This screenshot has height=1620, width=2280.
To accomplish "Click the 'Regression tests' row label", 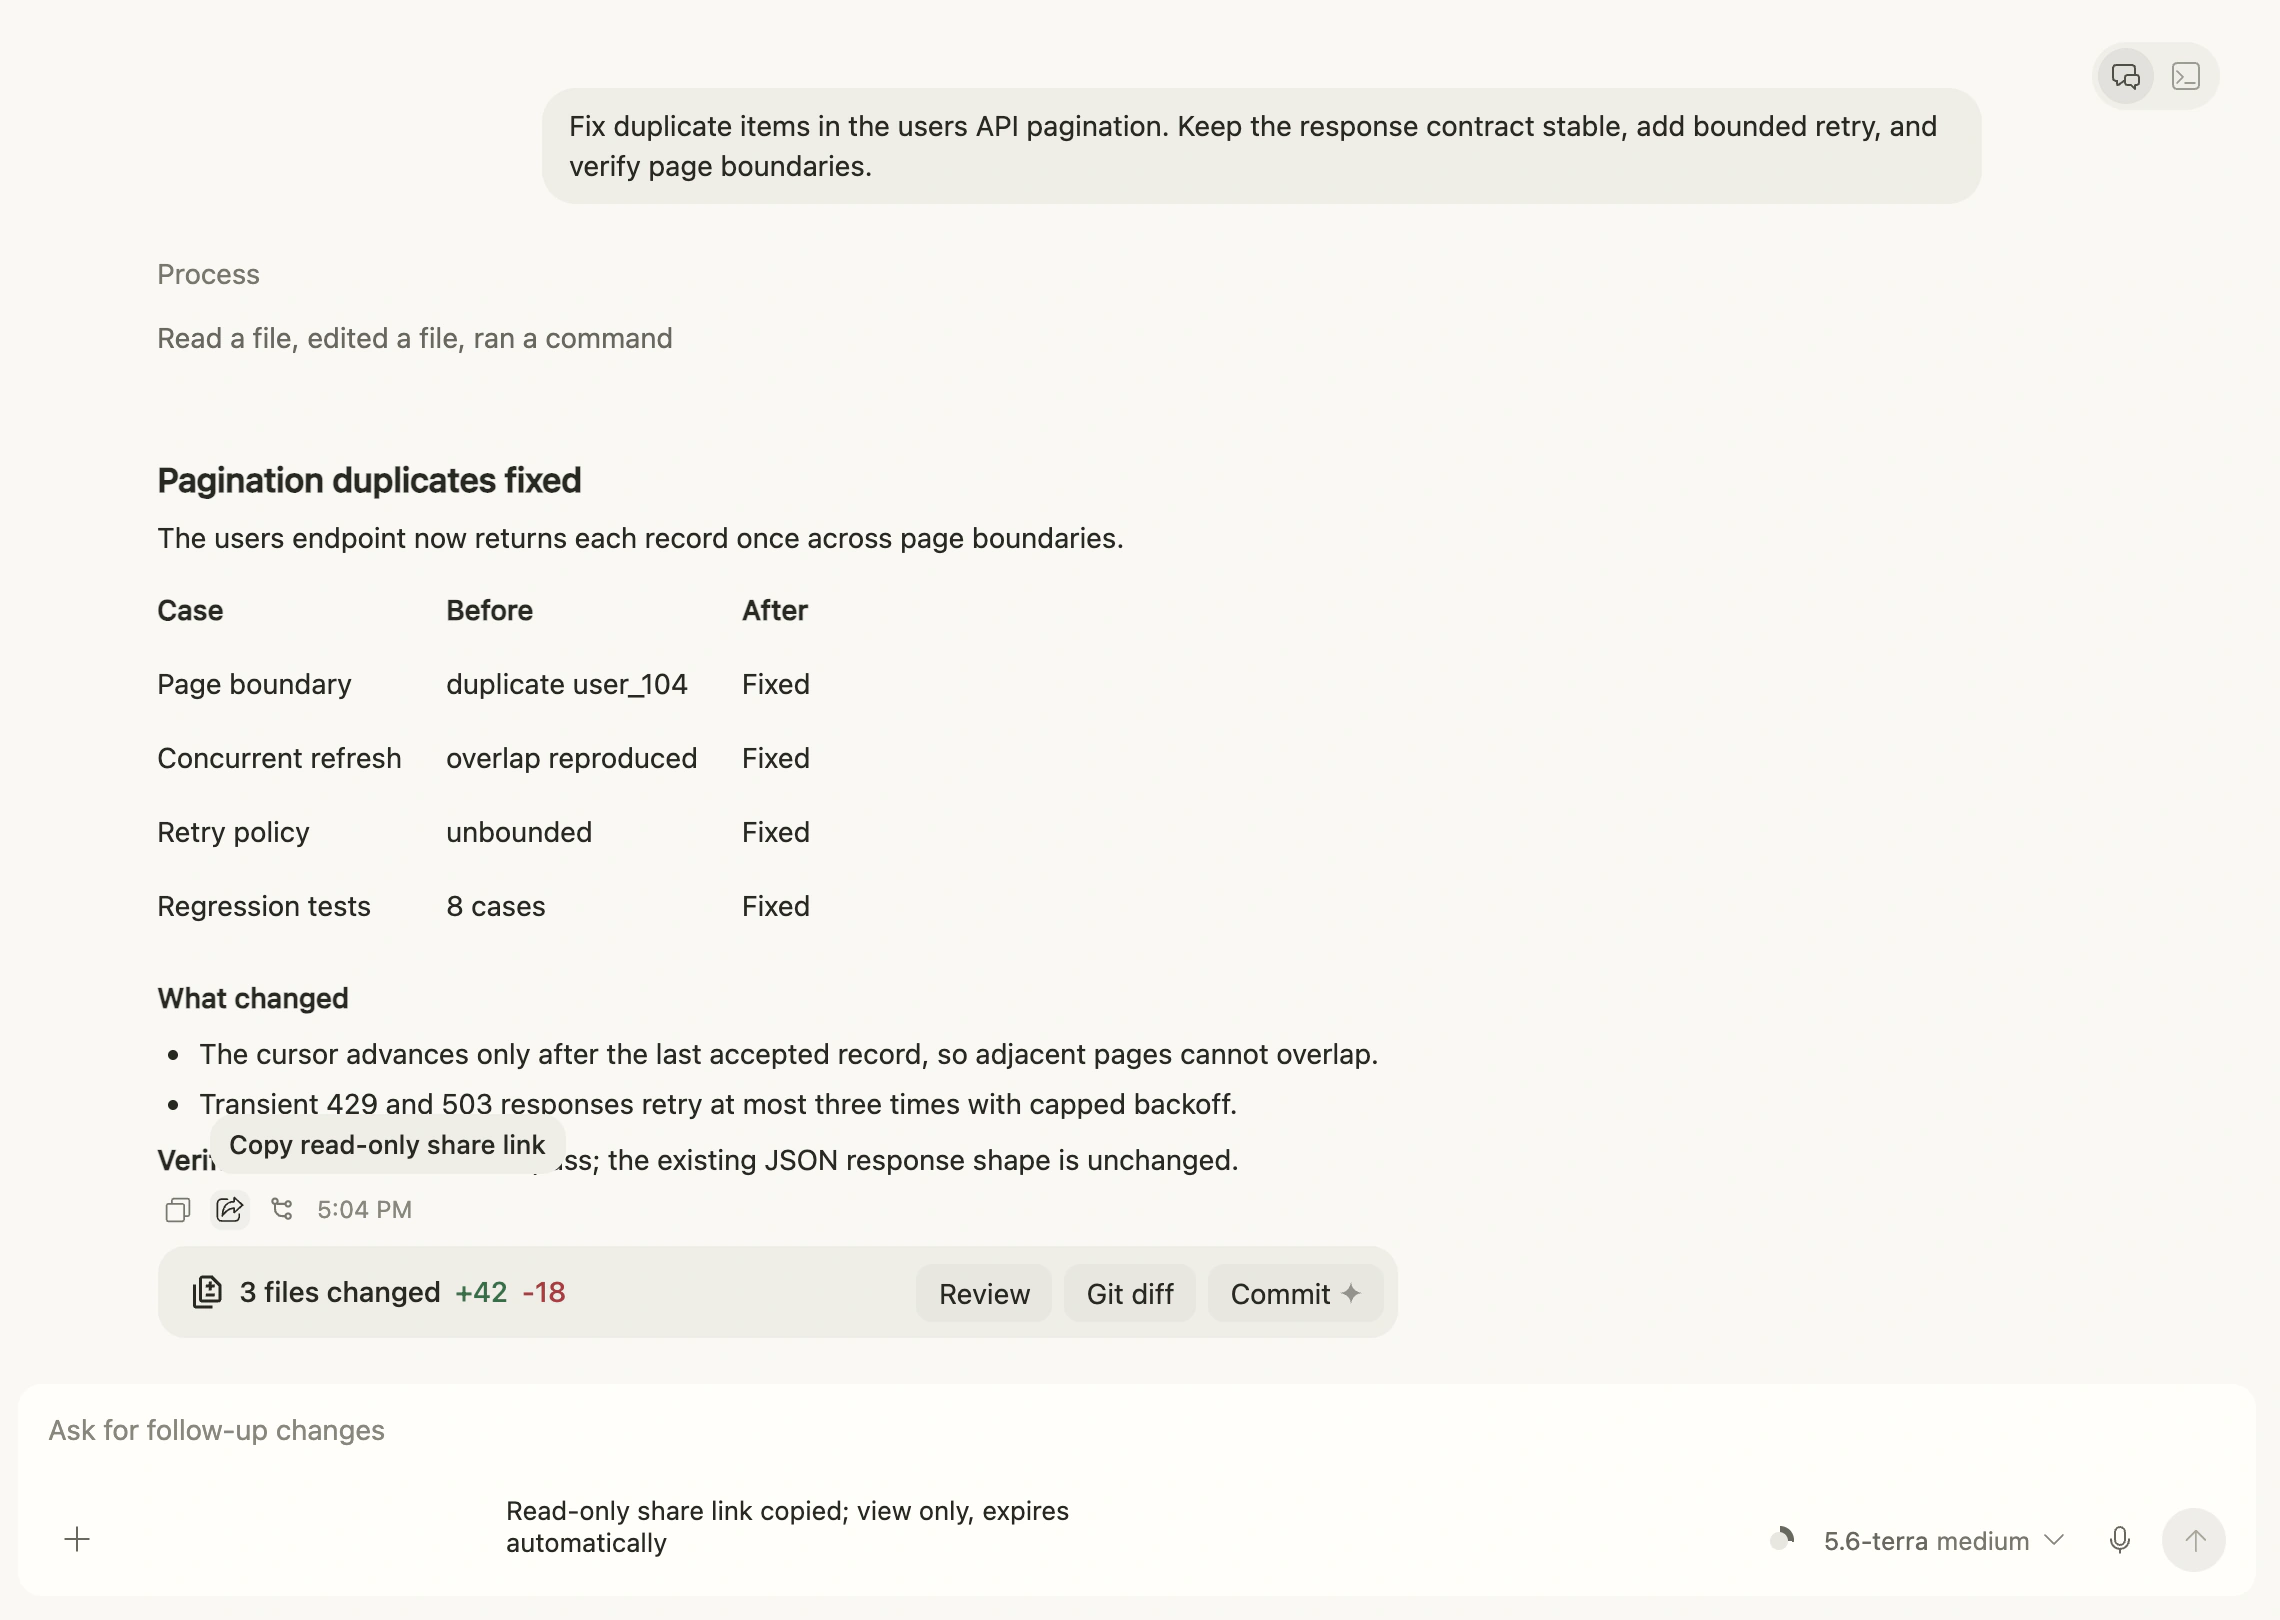I will coord(264,907).
